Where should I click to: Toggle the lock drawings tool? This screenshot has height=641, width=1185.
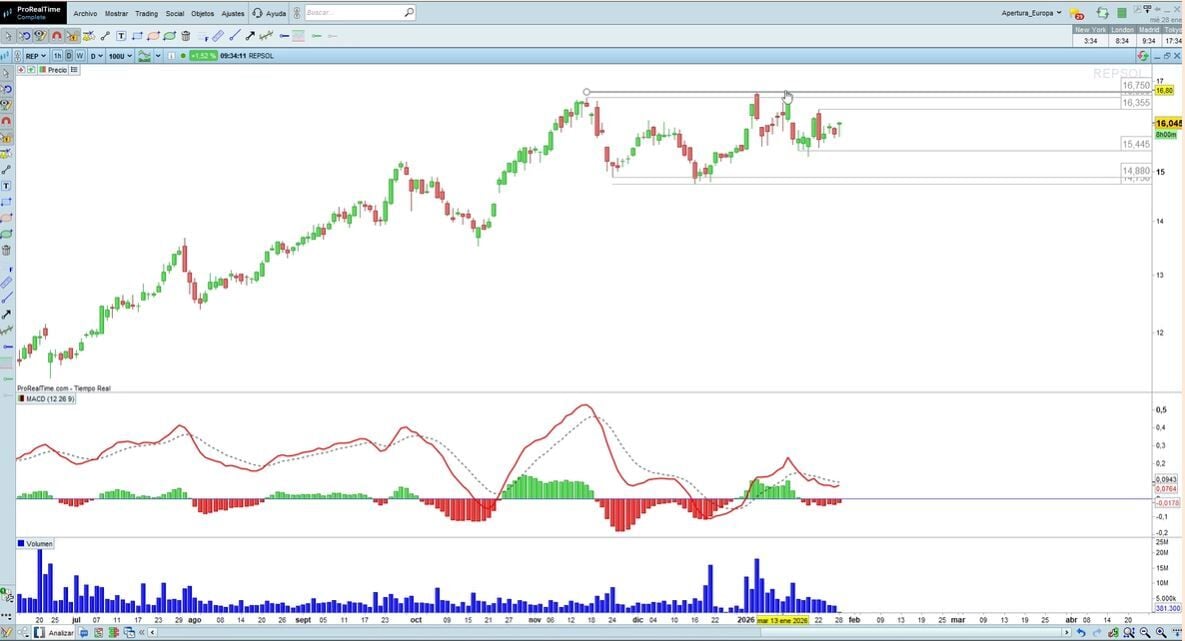(73, 36)
